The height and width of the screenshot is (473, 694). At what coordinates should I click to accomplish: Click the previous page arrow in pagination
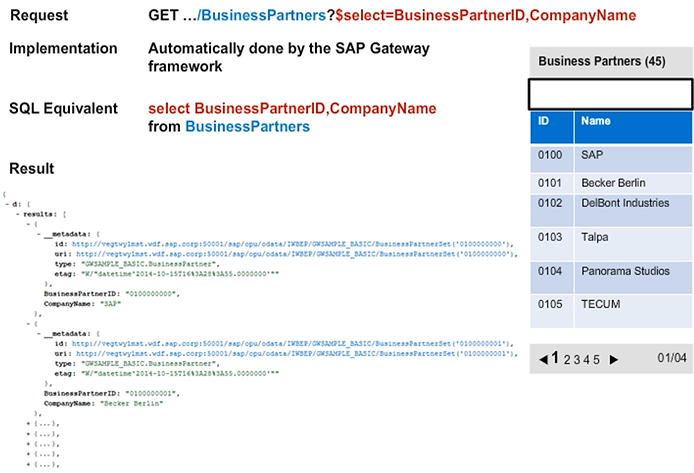pyautogui.click(x=543, y=359)
